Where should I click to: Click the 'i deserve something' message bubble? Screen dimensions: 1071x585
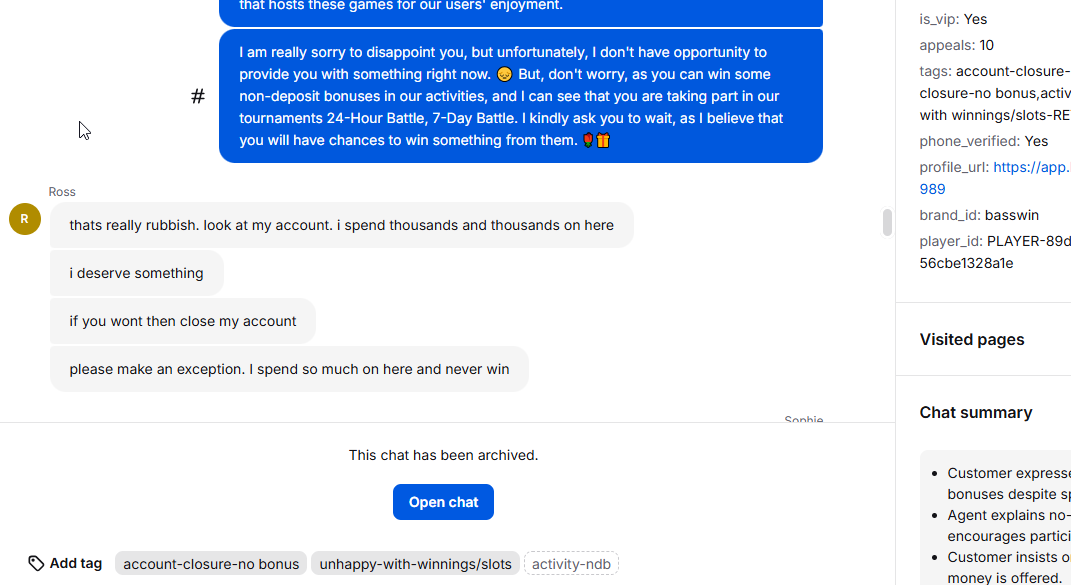tap(137, 273)
